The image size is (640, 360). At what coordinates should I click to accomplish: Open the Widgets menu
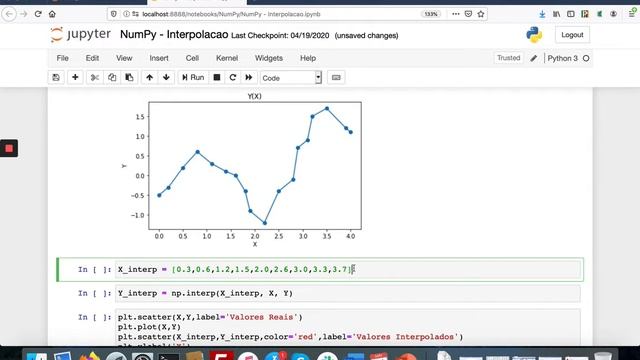269,58
